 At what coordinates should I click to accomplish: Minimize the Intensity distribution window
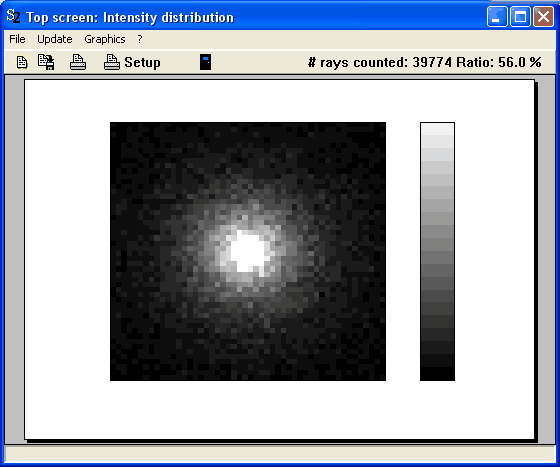point(497,16)
